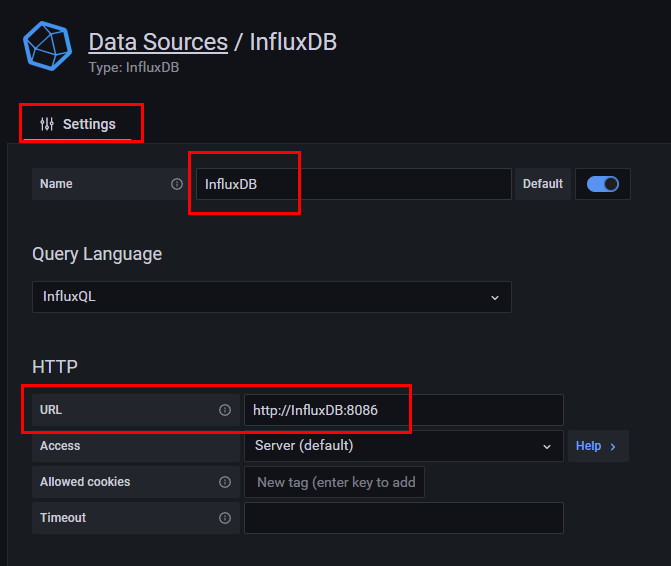Toggle the Default data source switch

[x=603, y=184]
